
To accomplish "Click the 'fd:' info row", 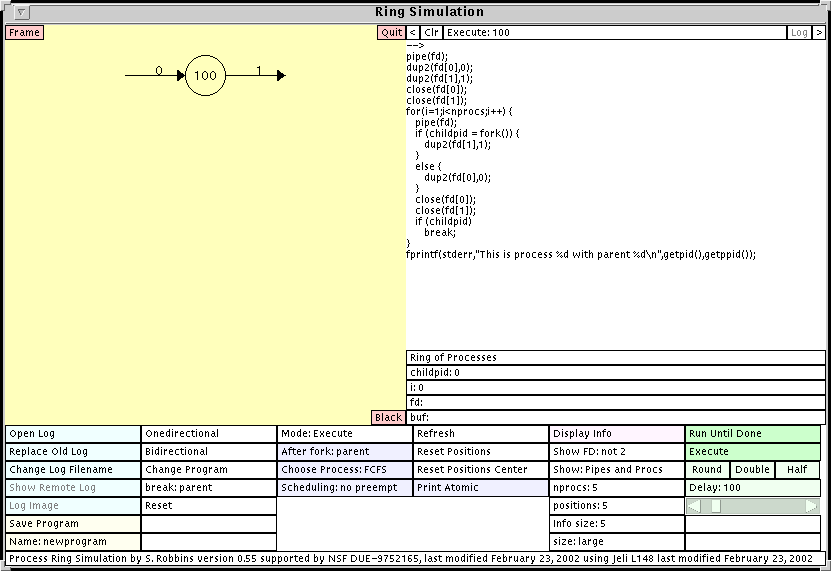I will pyautogui.click(x=616, y=402).
